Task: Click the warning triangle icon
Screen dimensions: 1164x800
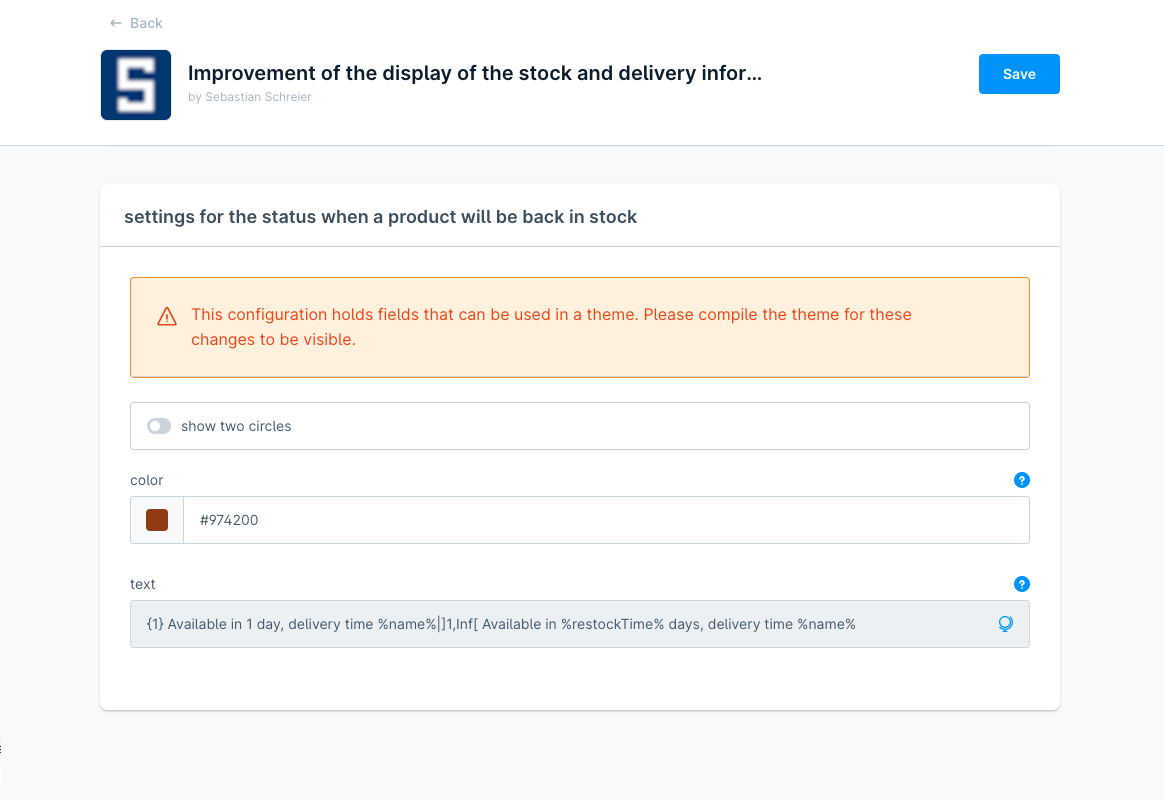Action: [167, 317]
